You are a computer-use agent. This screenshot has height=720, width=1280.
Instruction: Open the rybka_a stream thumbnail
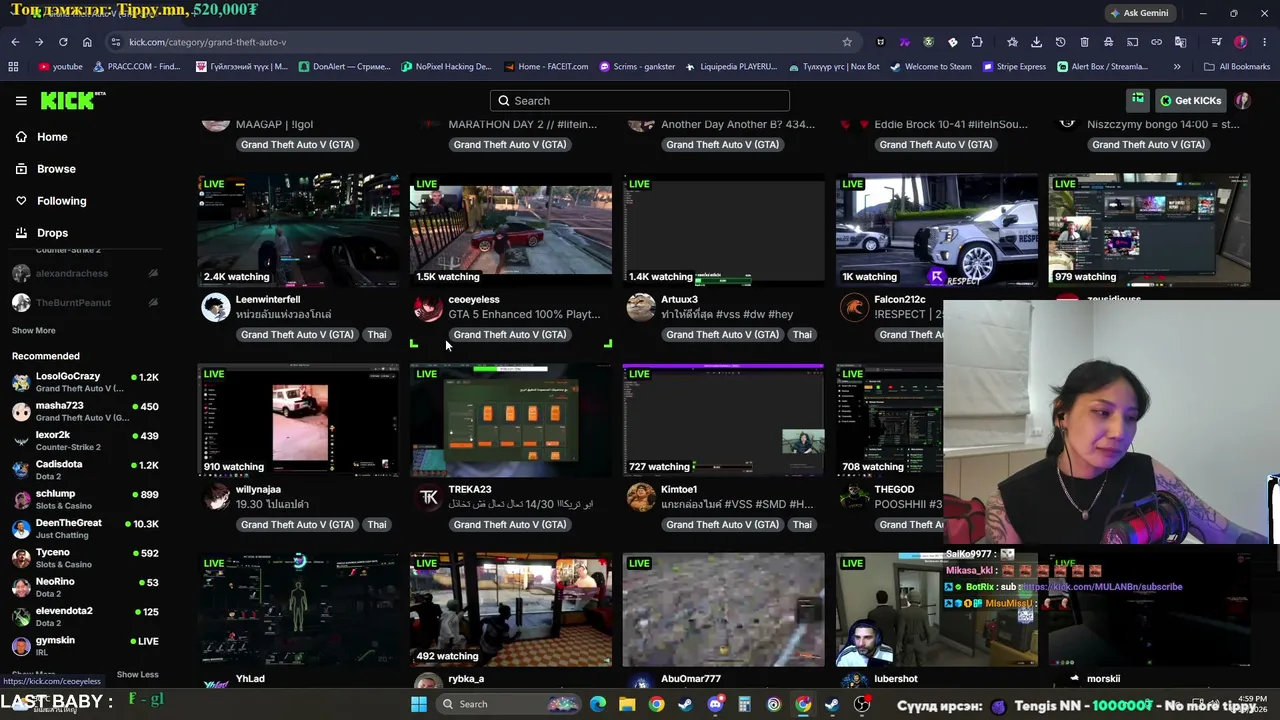tap(511, 609)
